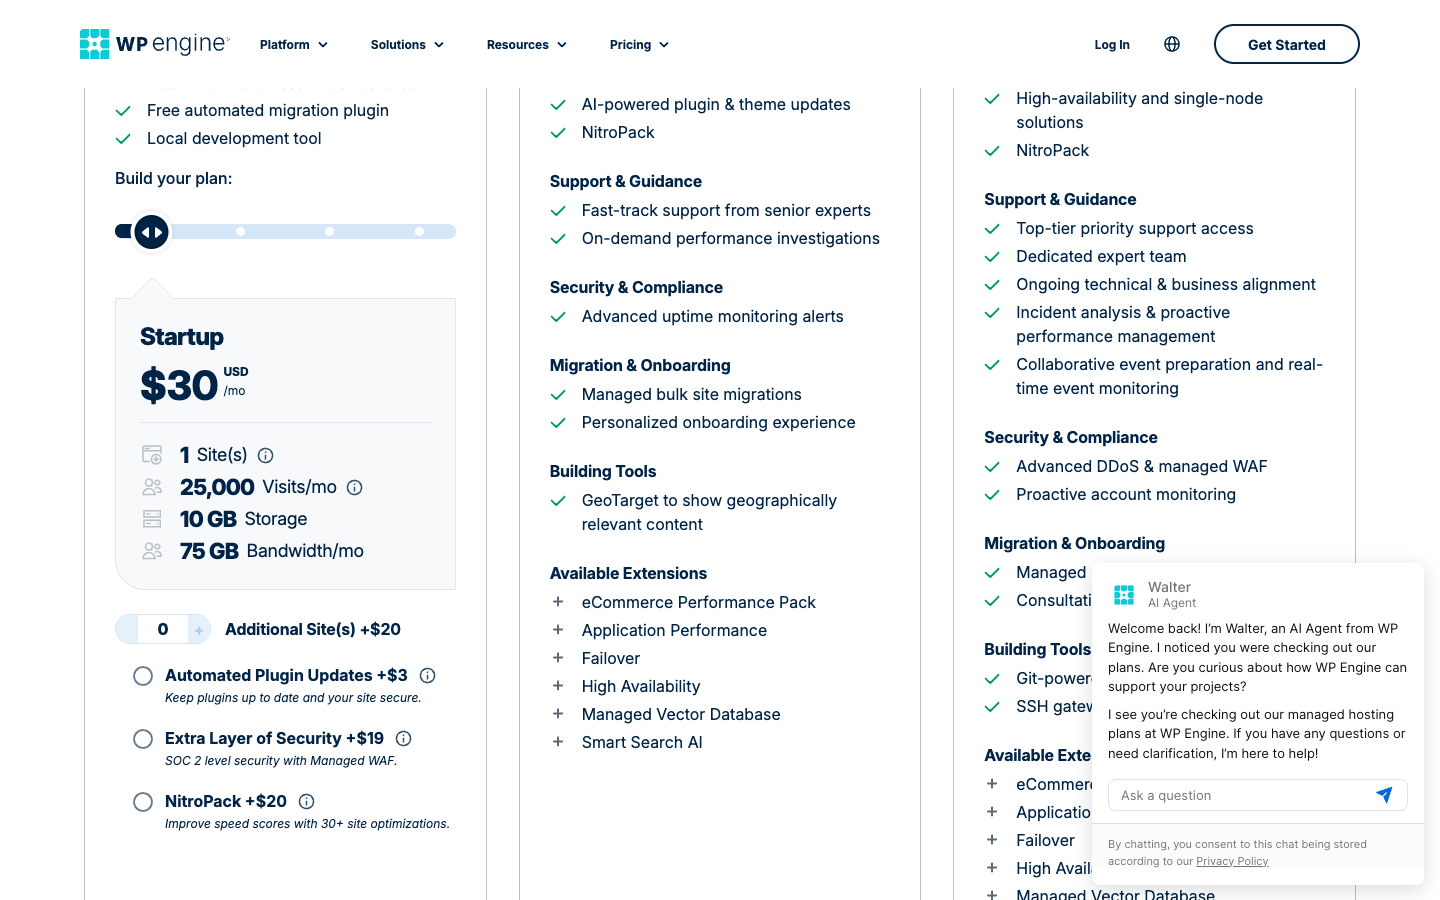Screen dimensions: 1440x900
Task: Click the Managed Vector Database text in middle column
Action: (681, 714)
